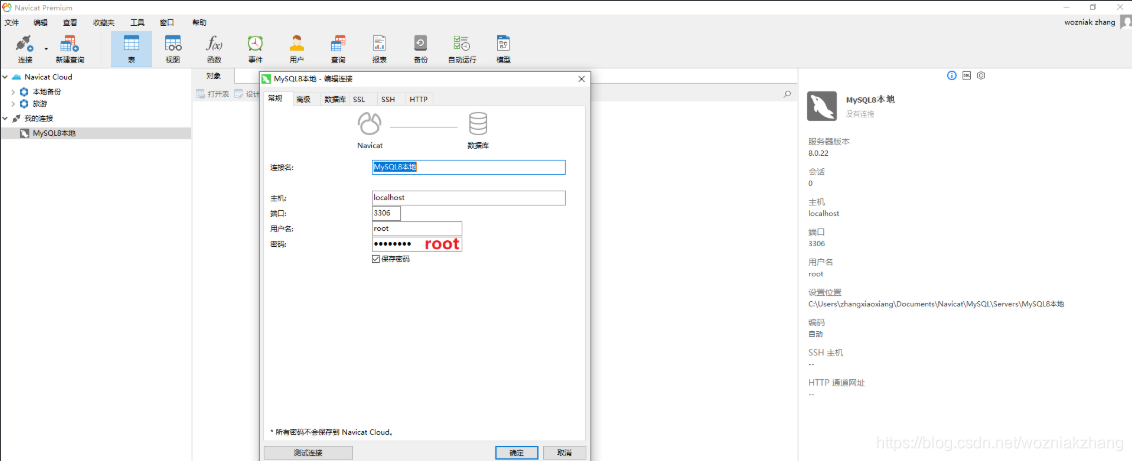Open the 收藏夹 favorites menu

(104, 22)
